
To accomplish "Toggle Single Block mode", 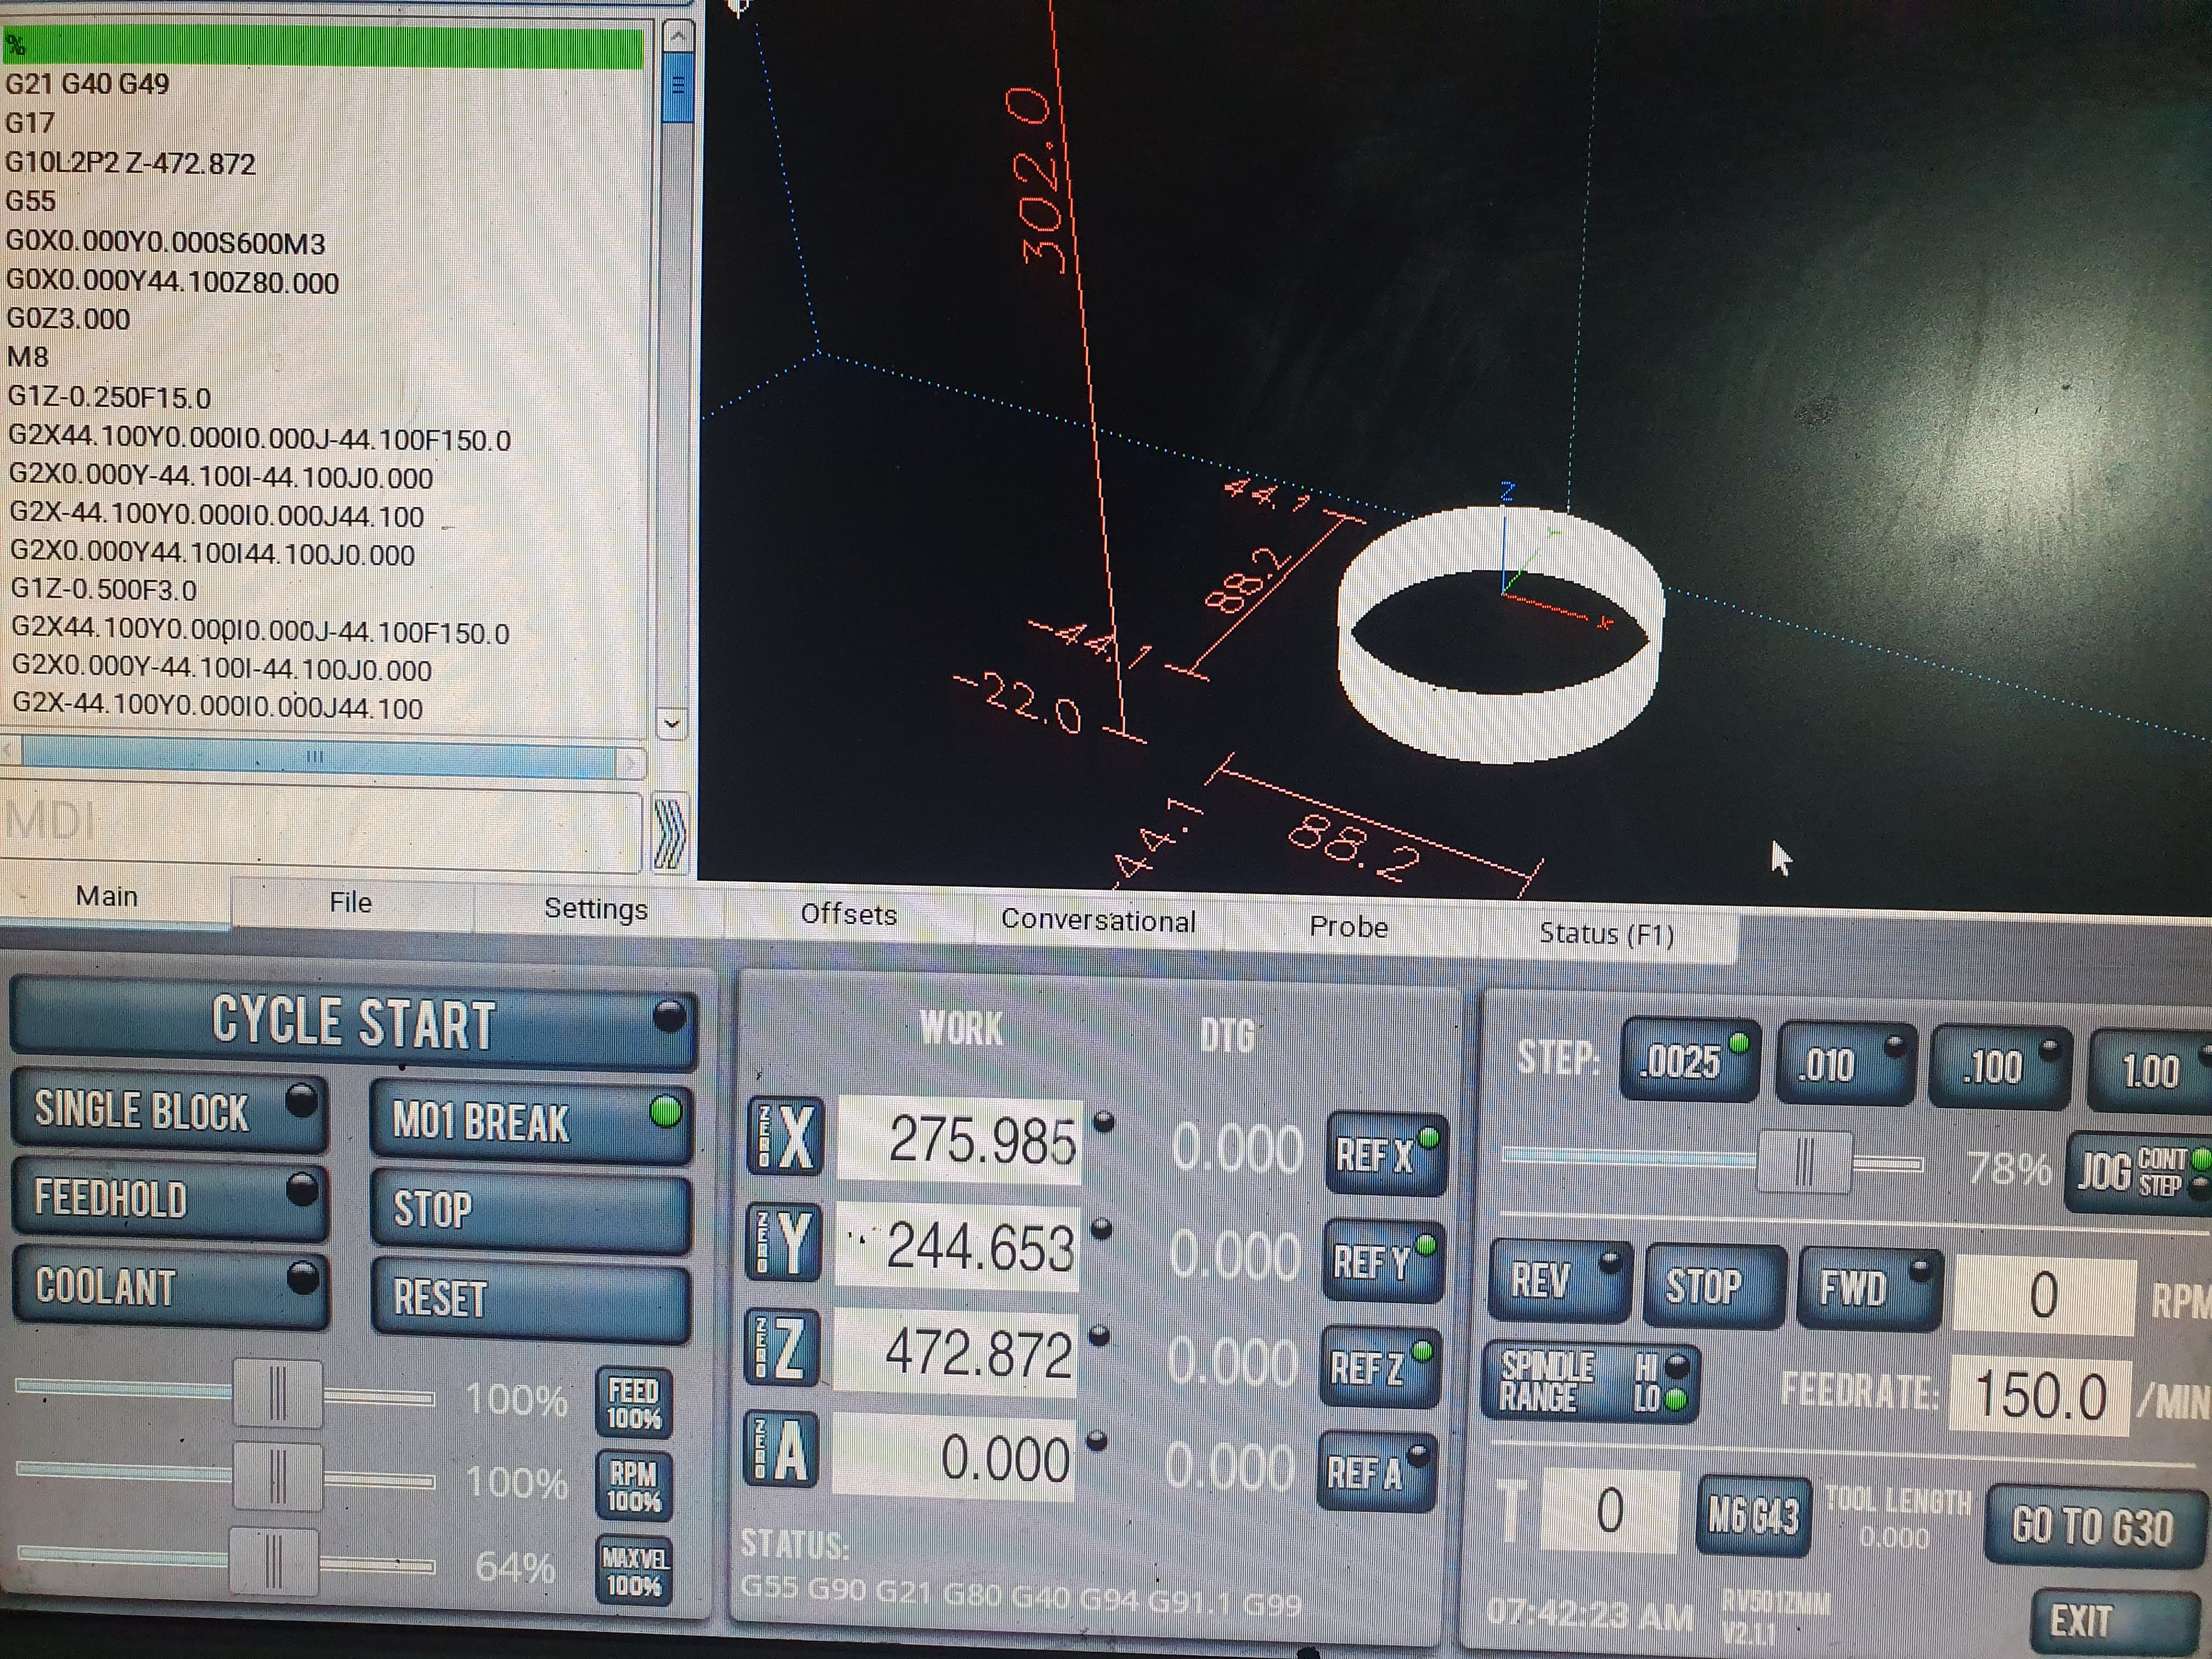I will coord(168,1112).
